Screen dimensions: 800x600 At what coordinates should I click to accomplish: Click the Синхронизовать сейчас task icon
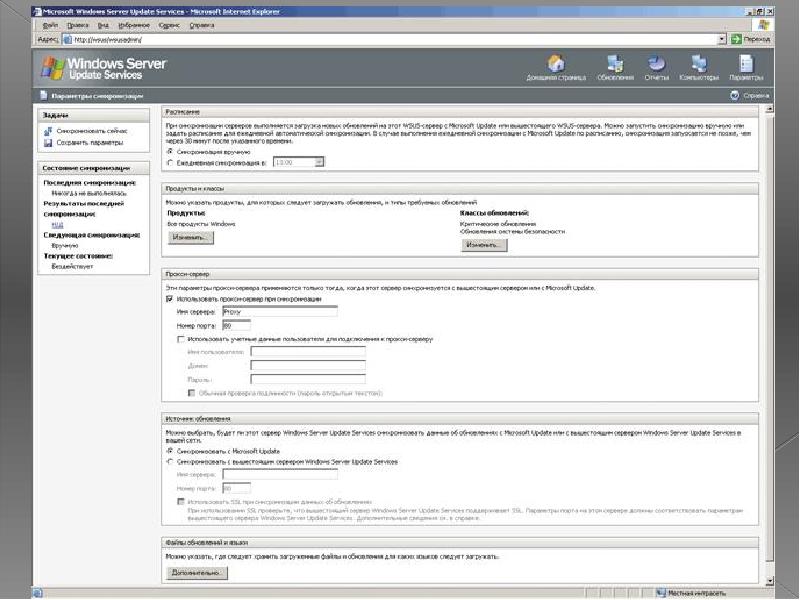point(48,131)
